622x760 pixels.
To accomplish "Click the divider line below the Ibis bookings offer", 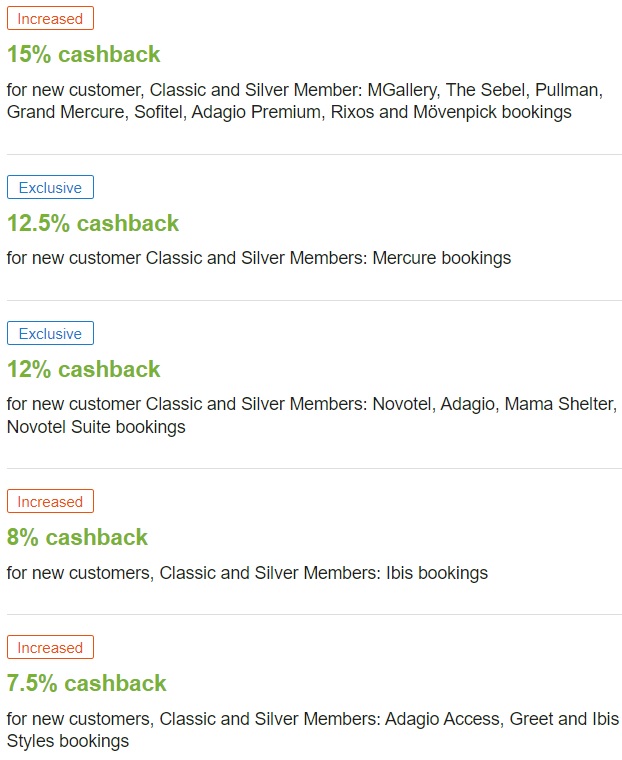I will (x=314, y=615).
